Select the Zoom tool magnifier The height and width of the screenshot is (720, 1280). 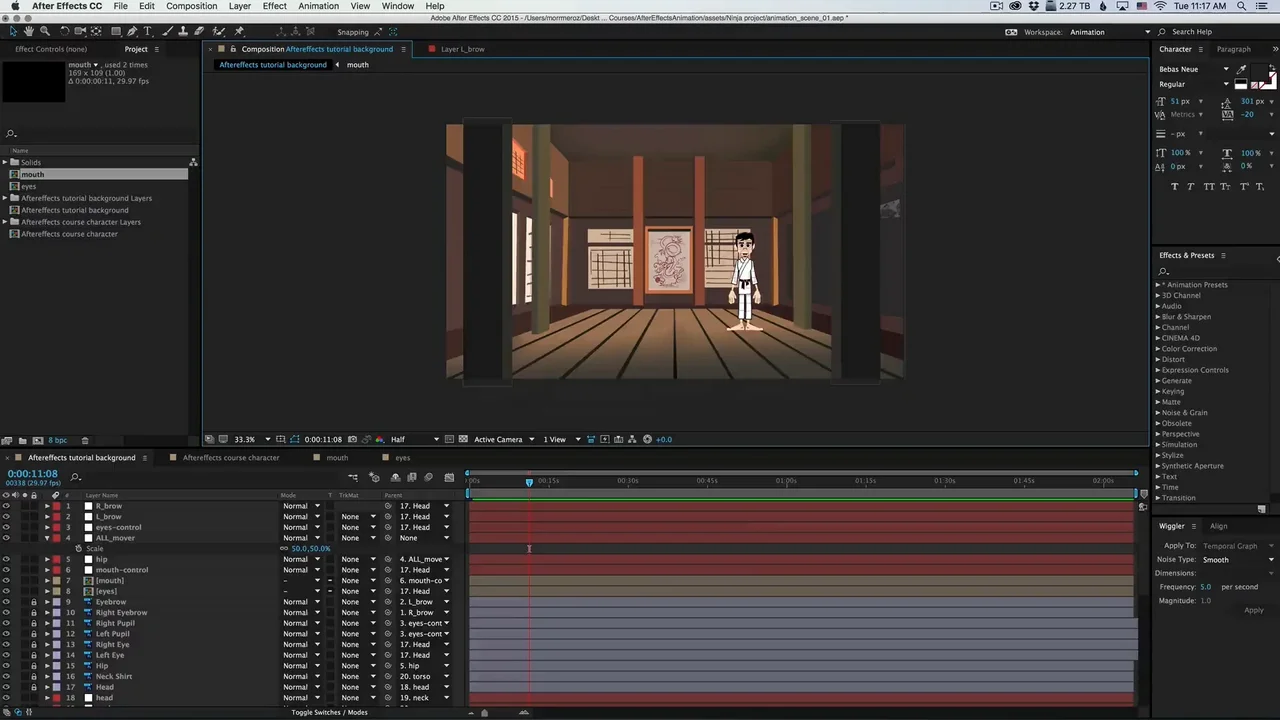(44, 32)
